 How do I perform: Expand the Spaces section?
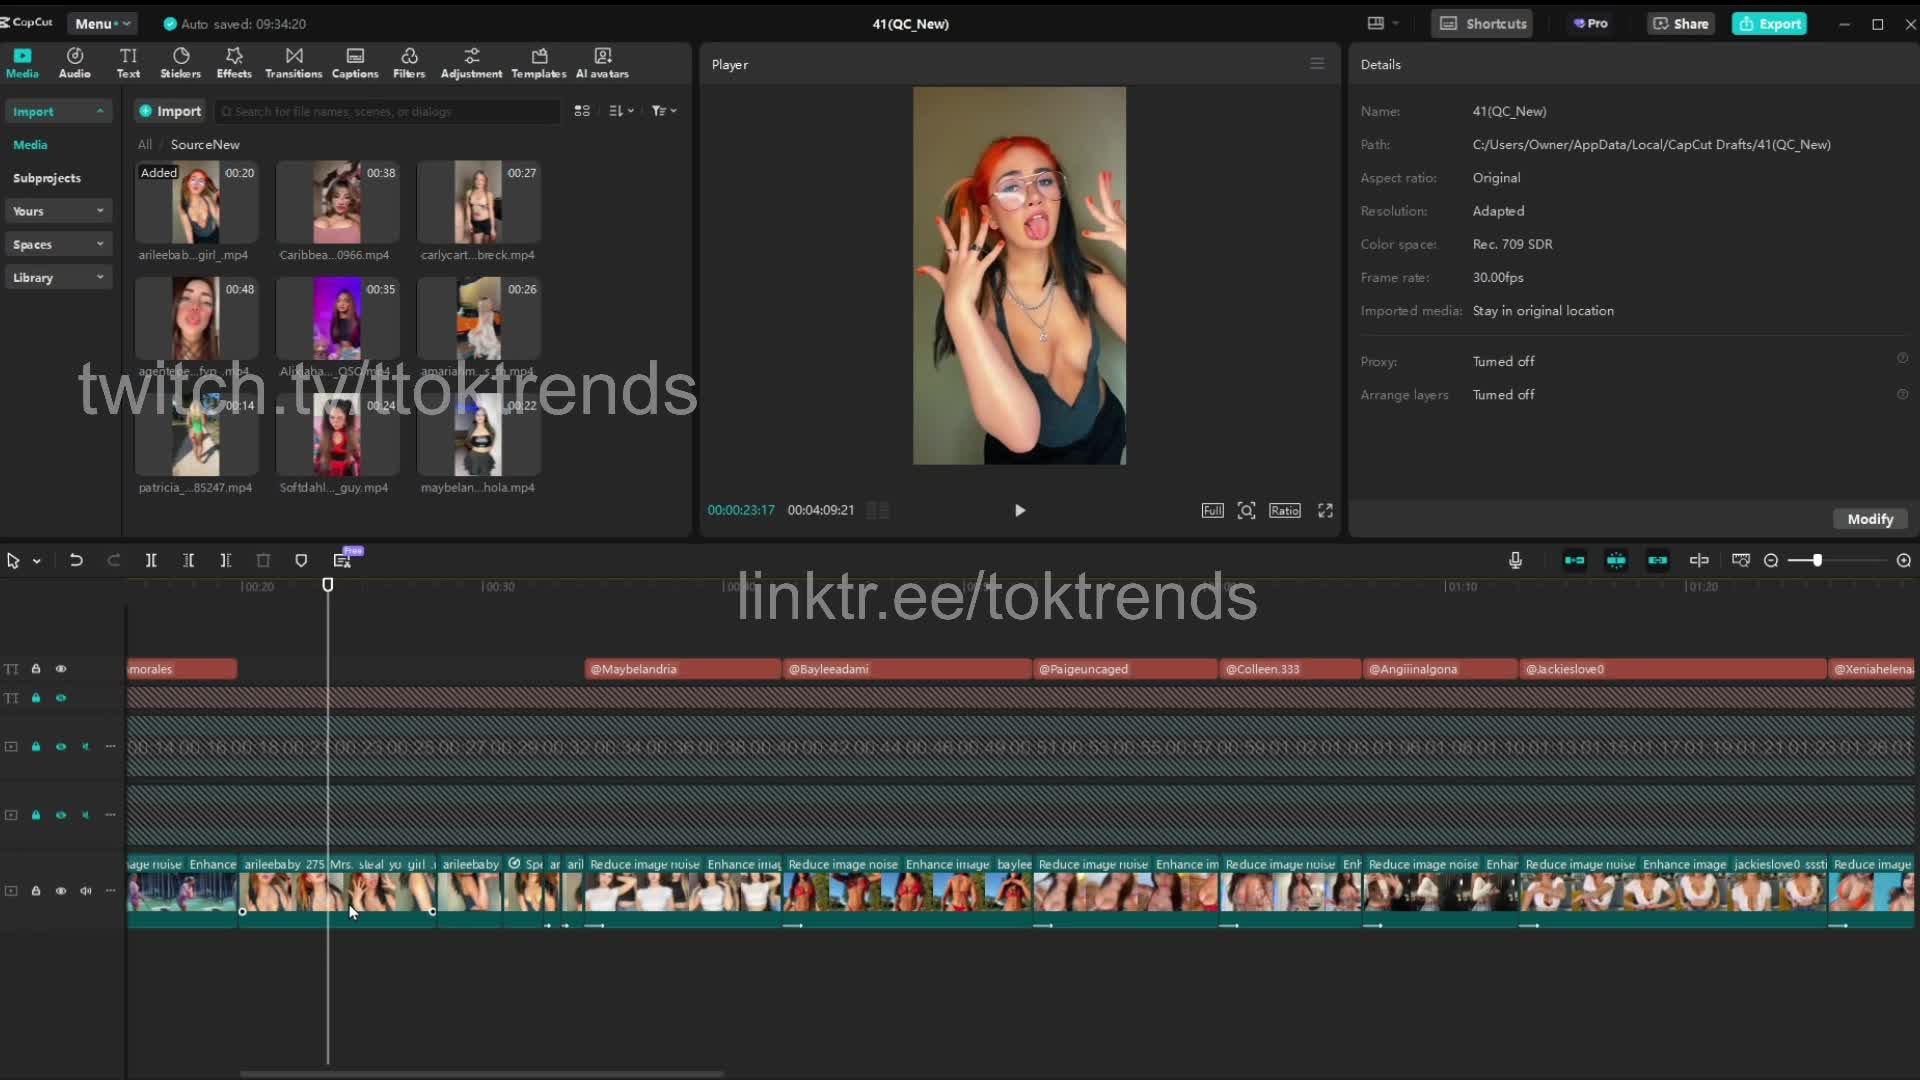coord(58,244)
